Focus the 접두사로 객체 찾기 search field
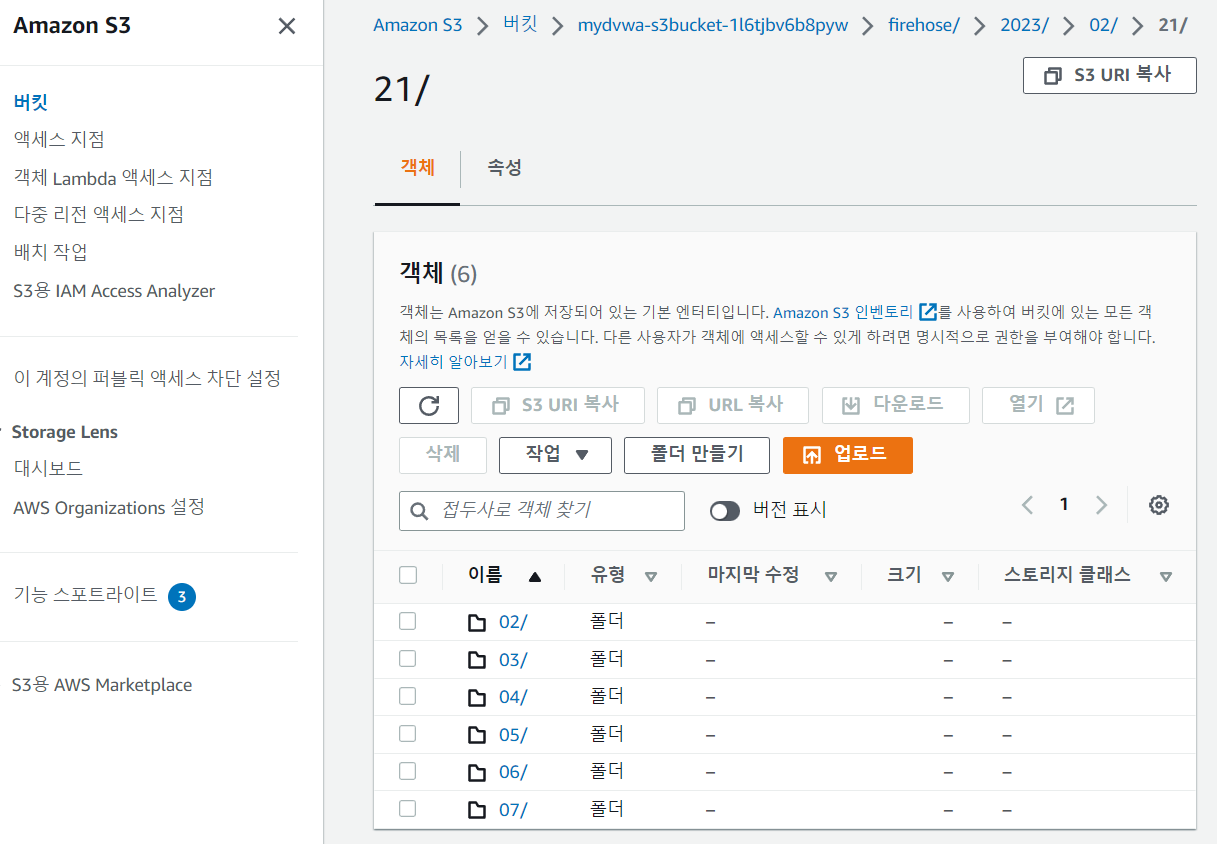The height and width of the screenshot is (844, 1217). tap(542, 510)
